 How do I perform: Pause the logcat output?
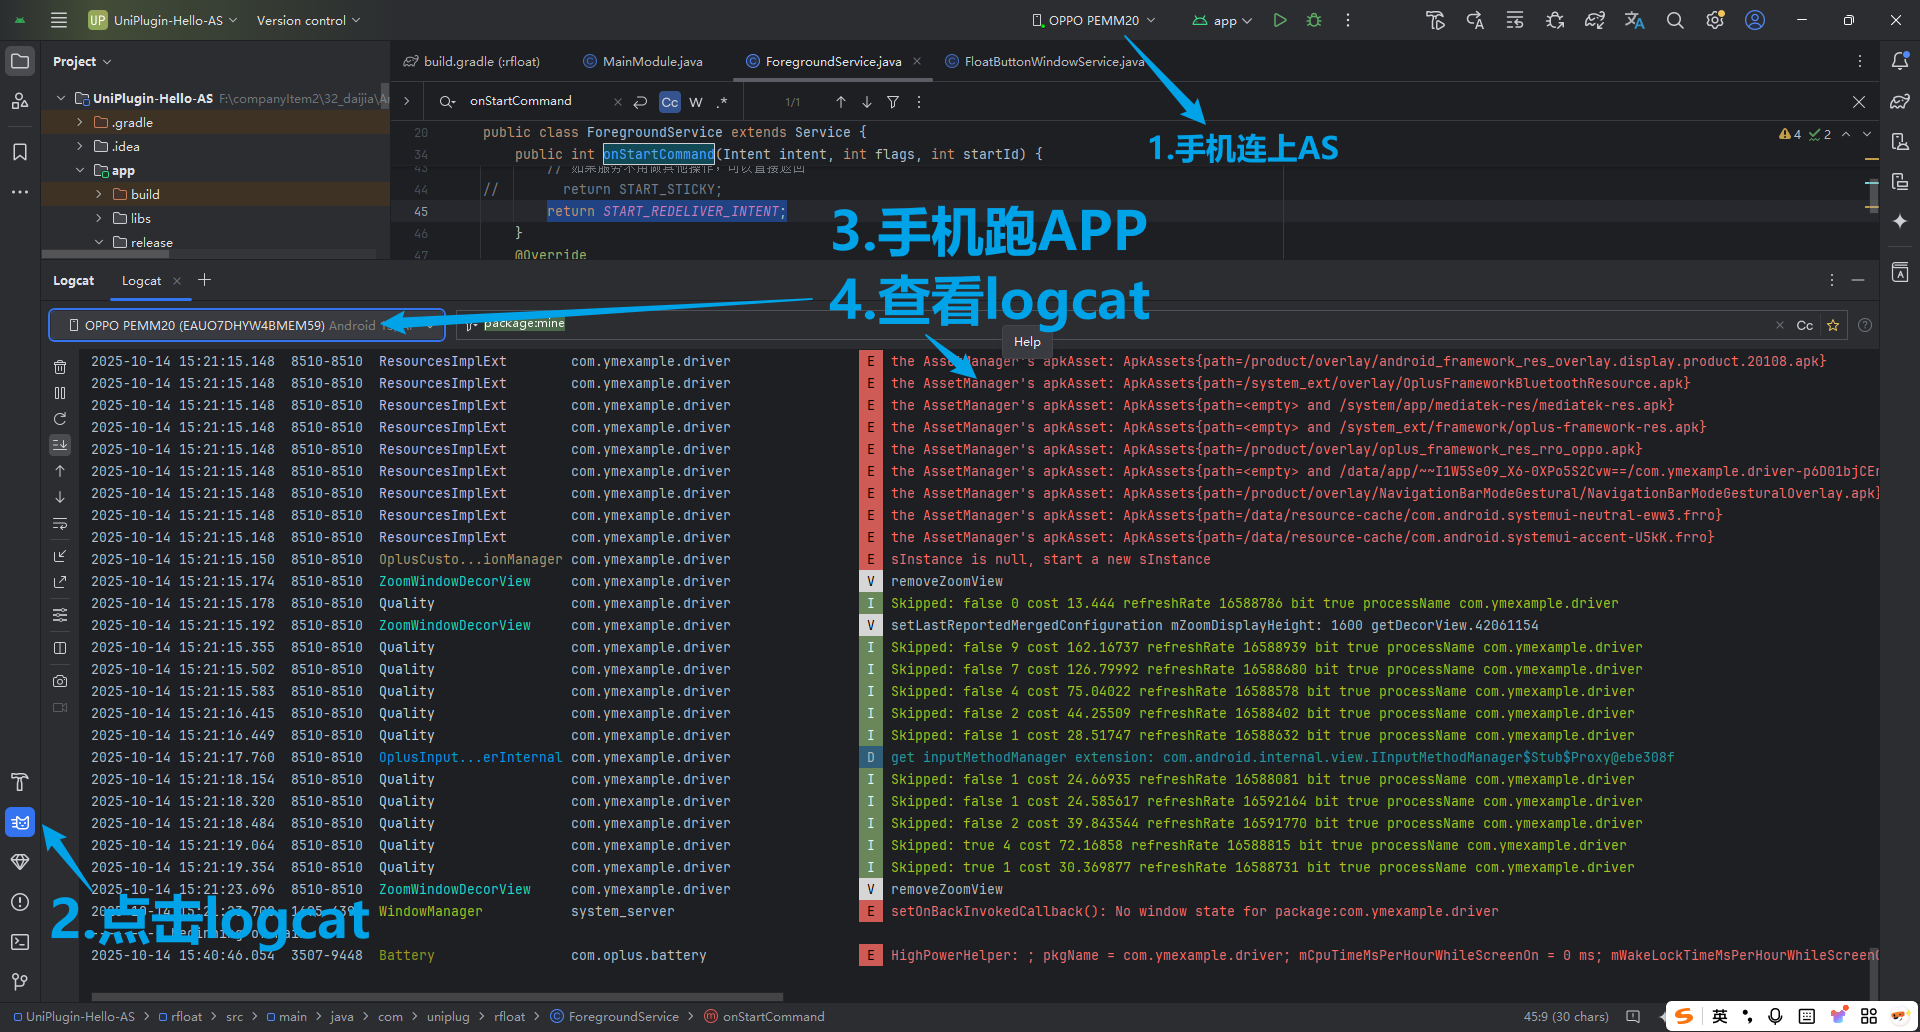pos(60,393)
